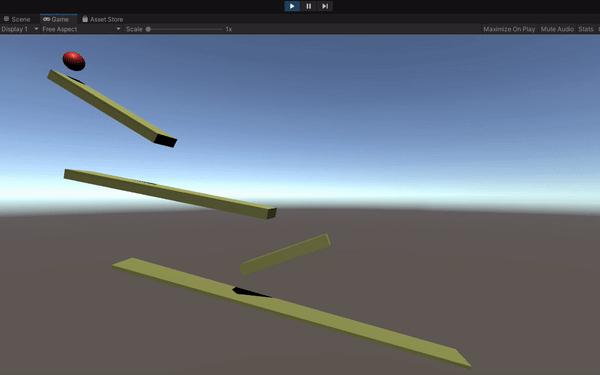Click the red ball in game view

coord(74,61)
